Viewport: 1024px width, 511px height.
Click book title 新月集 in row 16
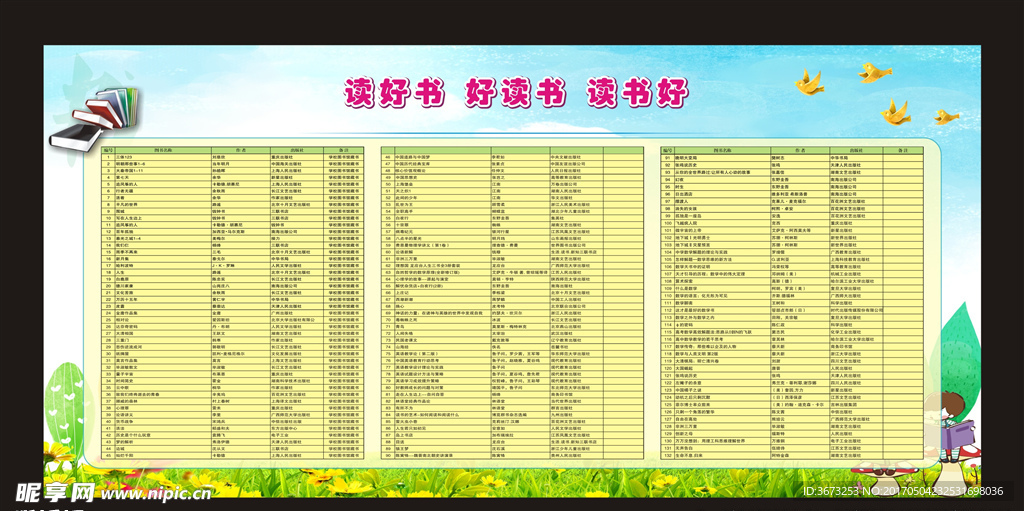coord(122,259)
